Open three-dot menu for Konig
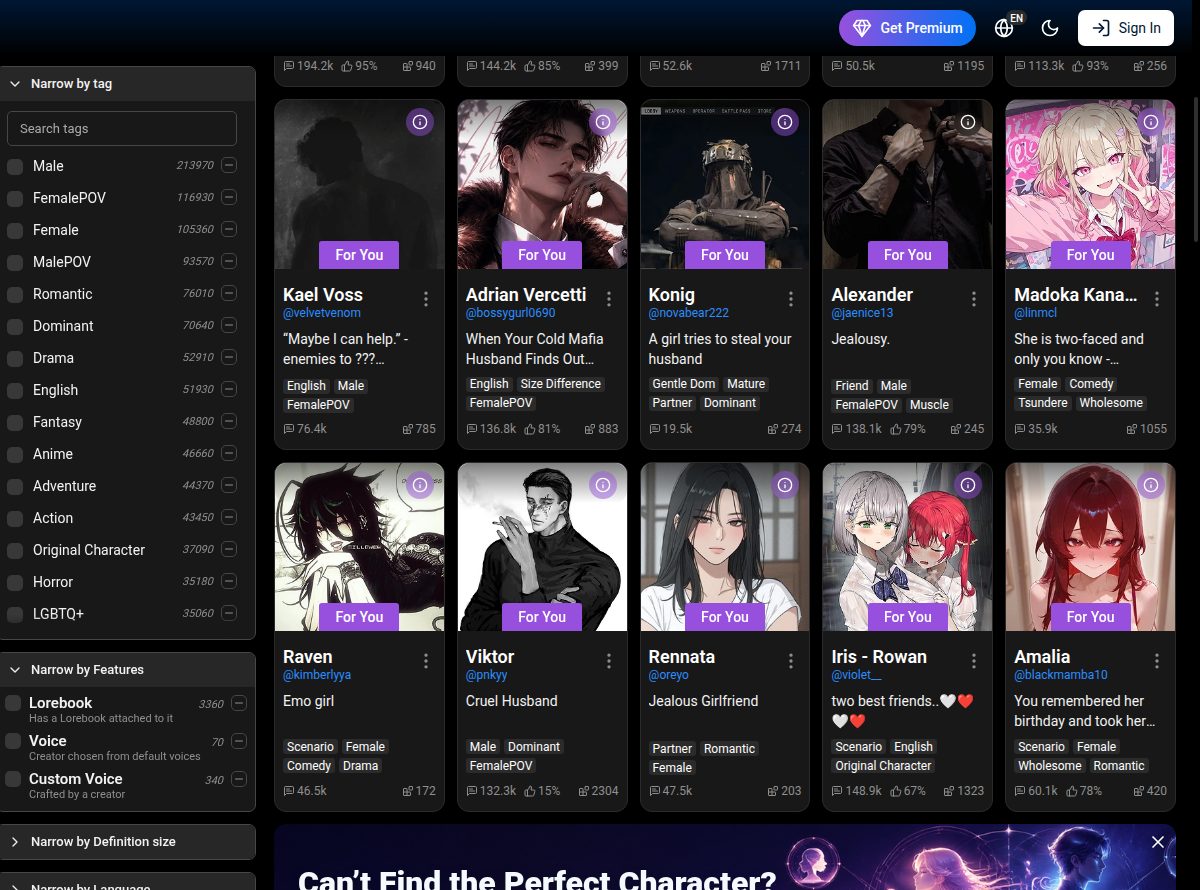This screenshot has width=1200, height=890. click(791, 299)
